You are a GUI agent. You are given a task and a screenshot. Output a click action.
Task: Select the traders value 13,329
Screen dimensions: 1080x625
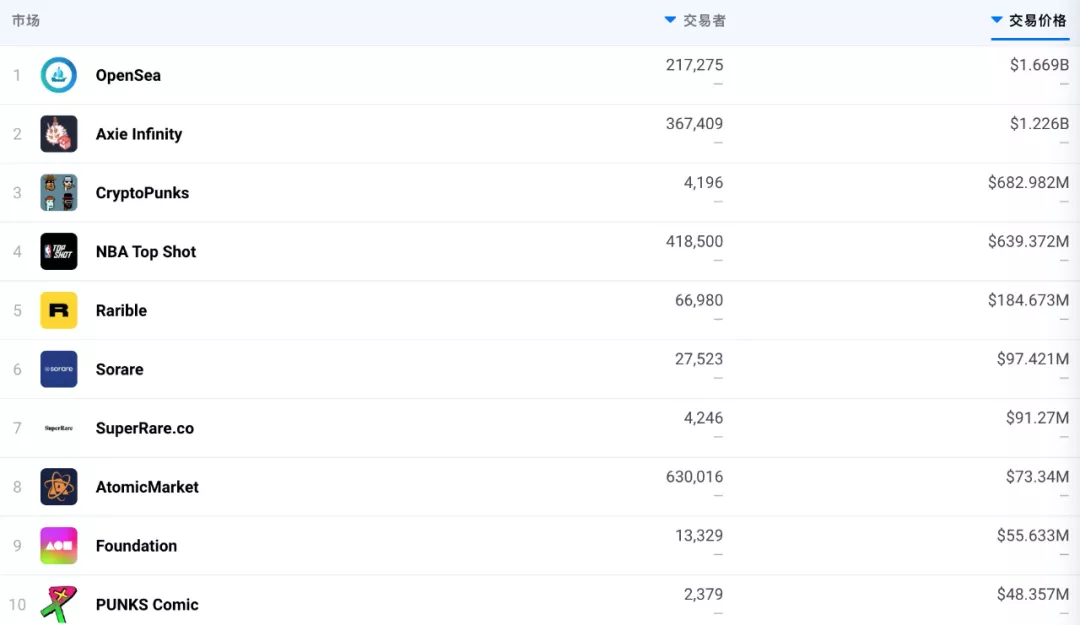pyautogui.click(x=699, y=535)
